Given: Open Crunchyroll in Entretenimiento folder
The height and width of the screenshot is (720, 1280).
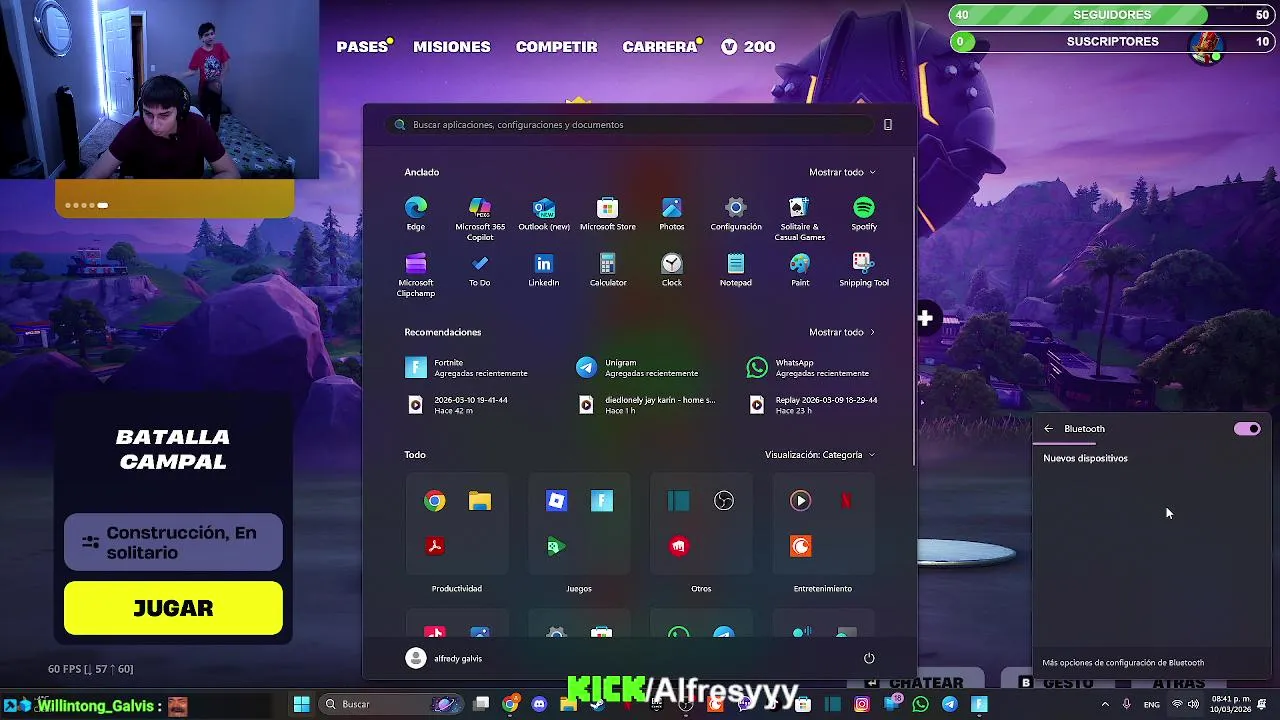Looking at the screenshot, I should (x=800, y=546).
